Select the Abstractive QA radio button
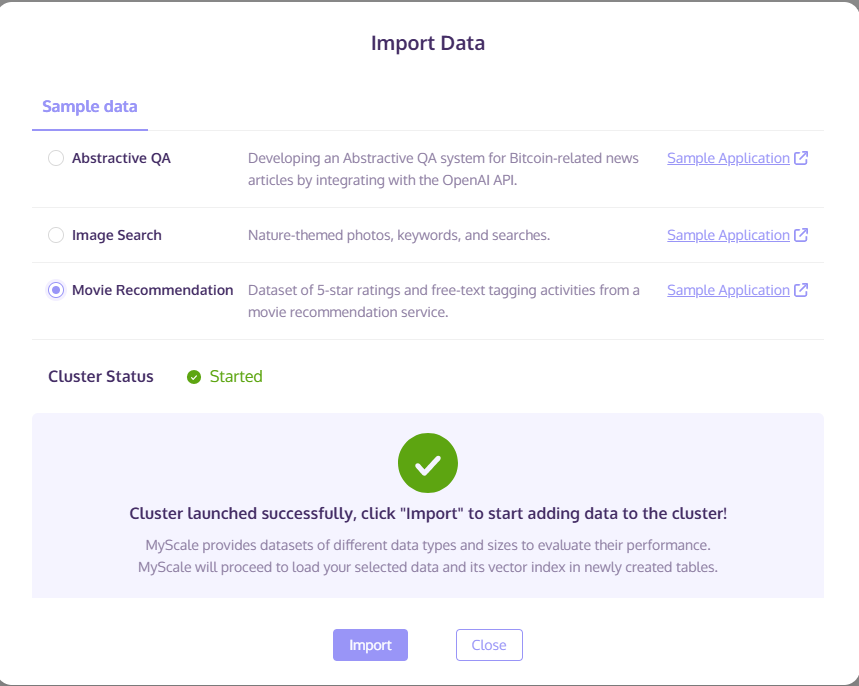Image resolution: width=859 pixels, height=686 pixels. pos(56,158)
